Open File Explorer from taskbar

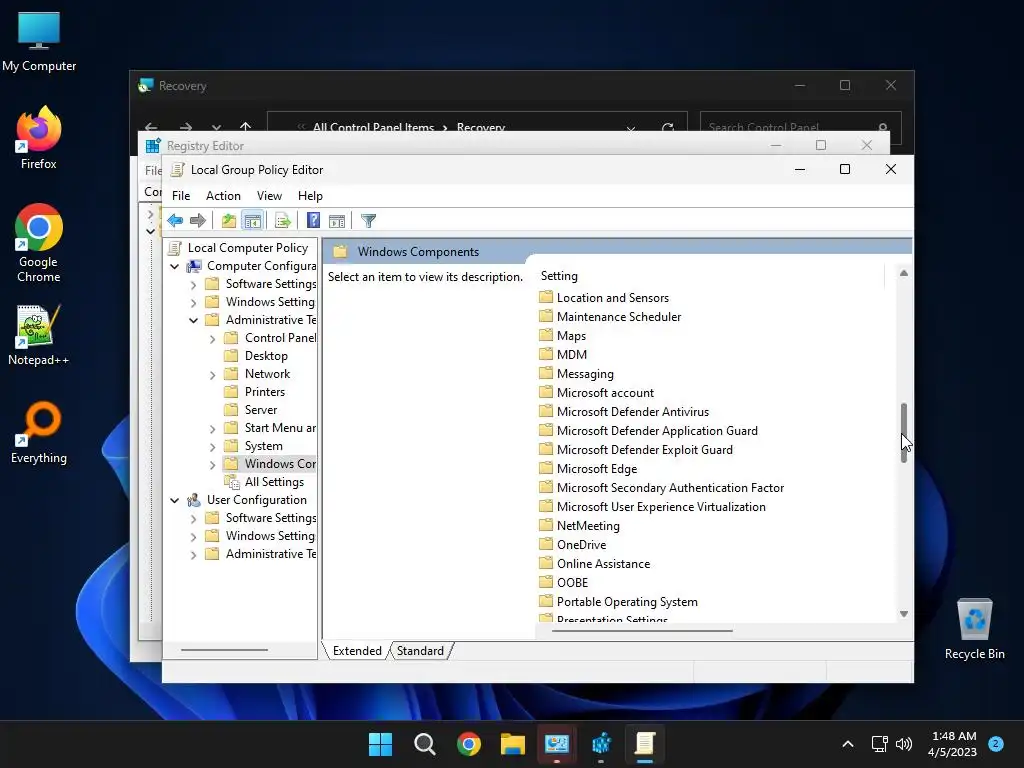513,744
